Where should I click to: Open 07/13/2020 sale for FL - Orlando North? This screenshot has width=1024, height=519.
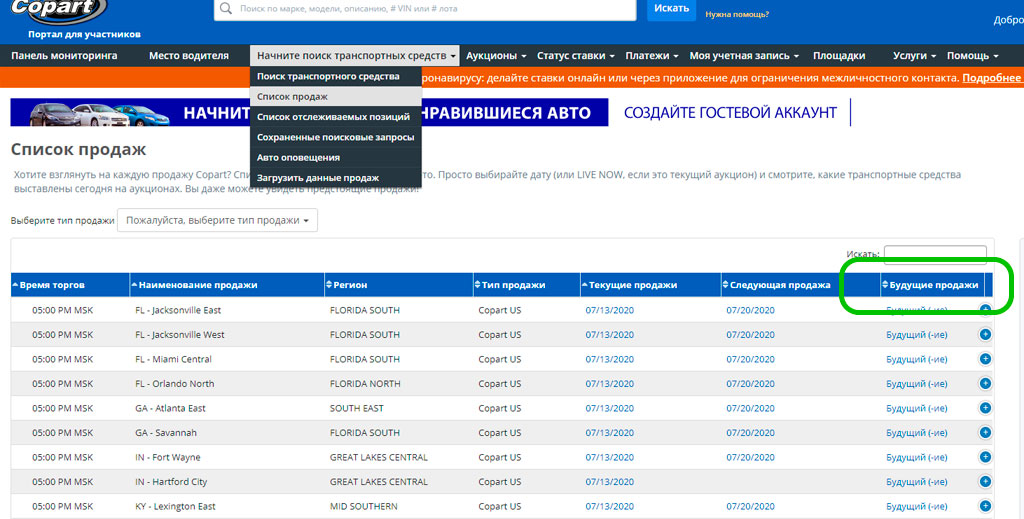(609, 383)
